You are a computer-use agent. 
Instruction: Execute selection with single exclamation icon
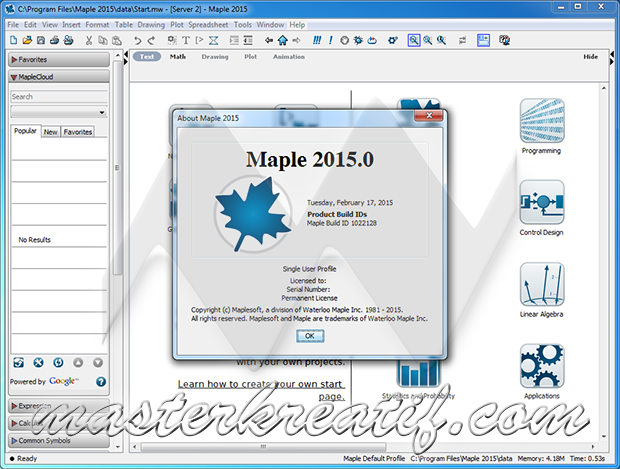[x=331, y=40]
